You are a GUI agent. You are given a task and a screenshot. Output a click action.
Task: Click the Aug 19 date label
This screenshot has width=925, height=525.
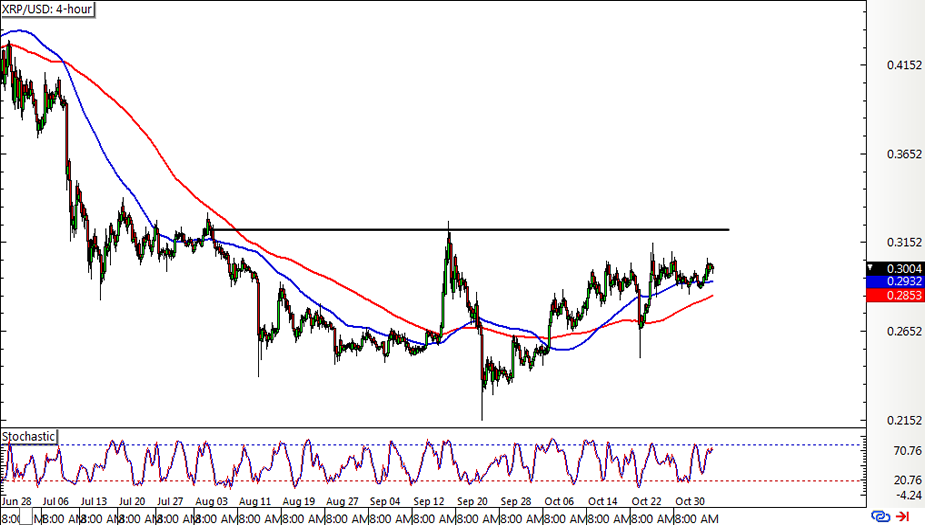pos(299,501)
